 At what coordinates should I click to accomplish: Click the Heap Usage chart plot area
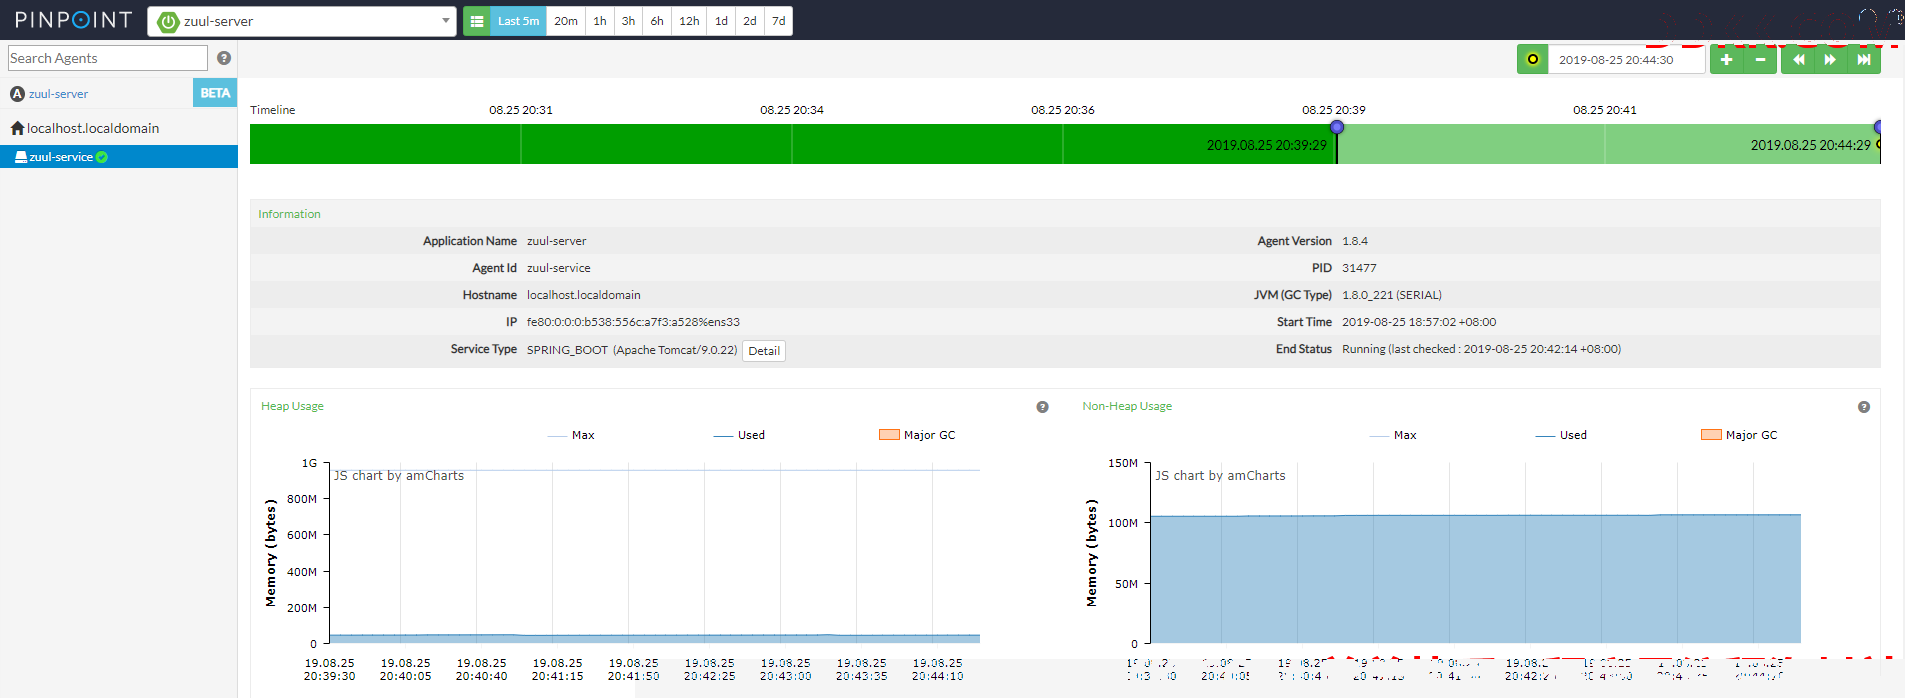click(654, 553)
